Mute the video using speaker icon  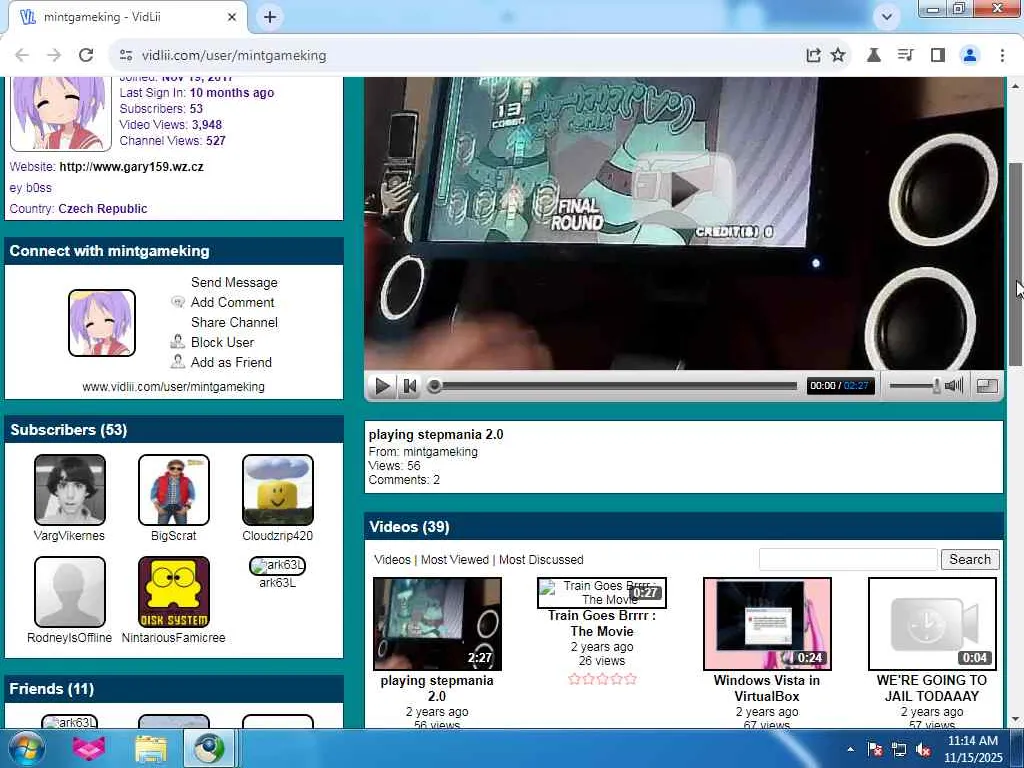point(954,386)
